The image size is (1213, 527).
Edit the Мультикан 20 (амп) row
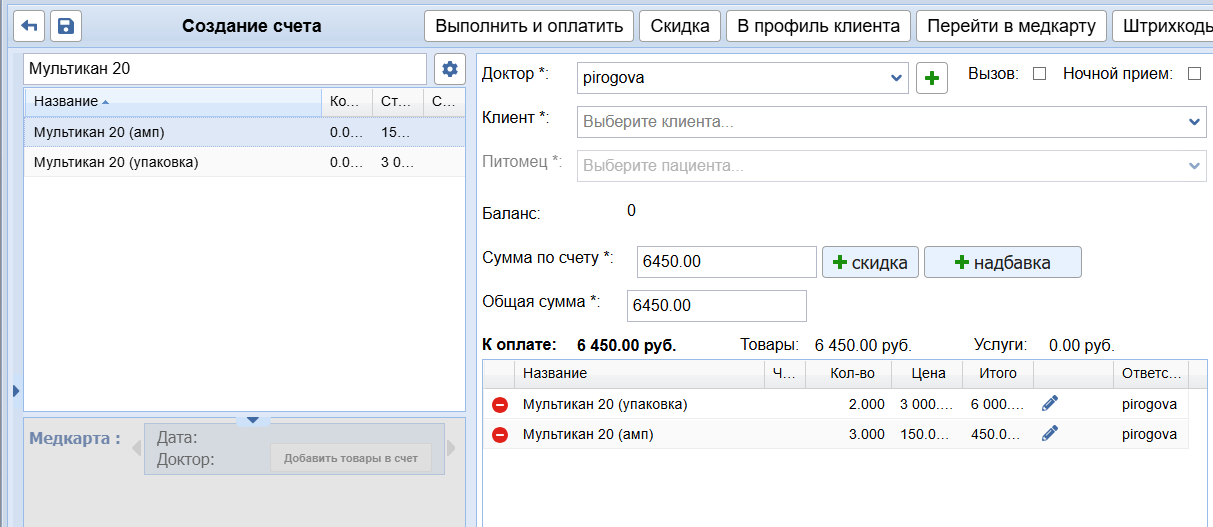click(x=1049, y=434)
